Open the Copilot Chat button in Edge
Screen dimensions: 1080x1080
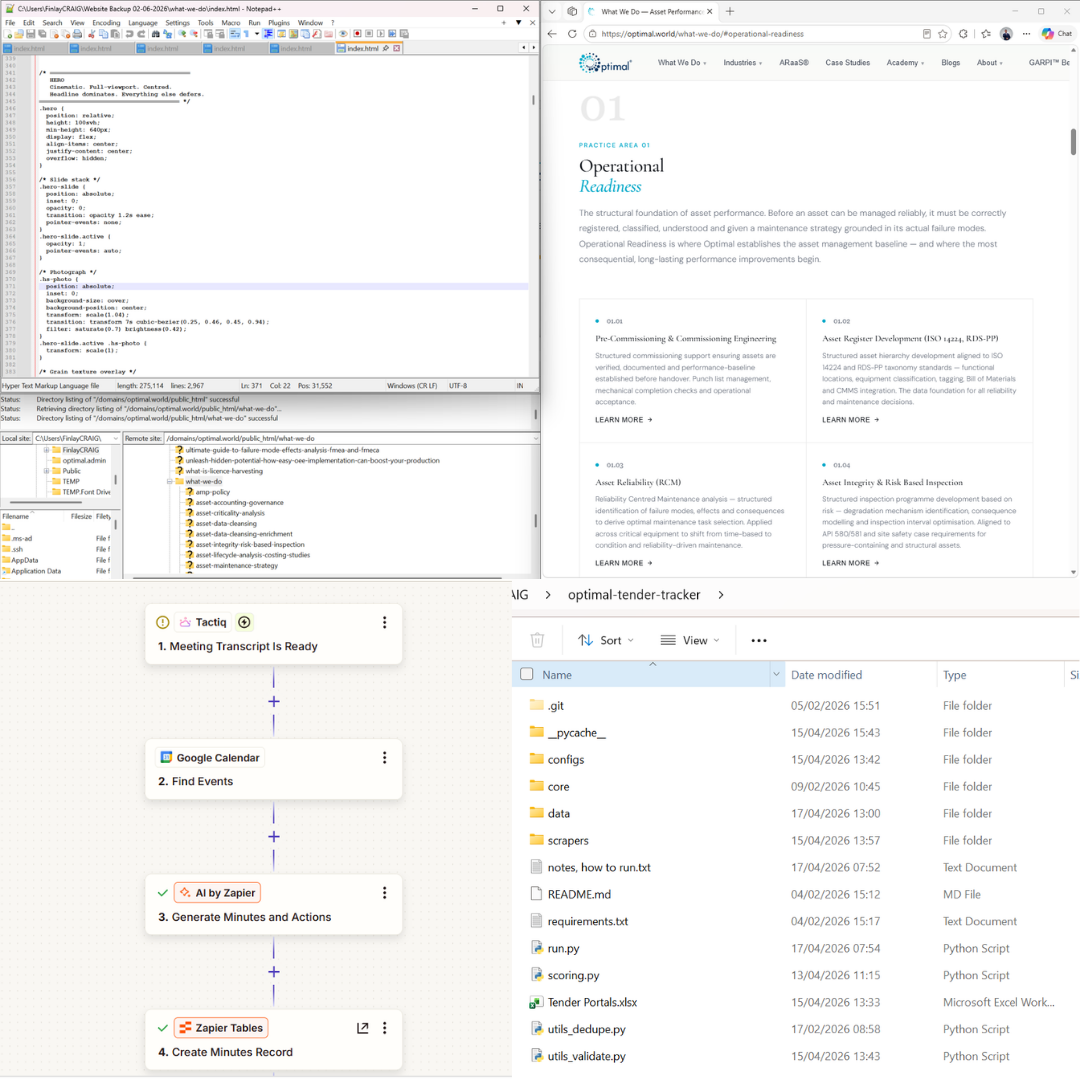pyautogui.click(x=1057, y=34)
